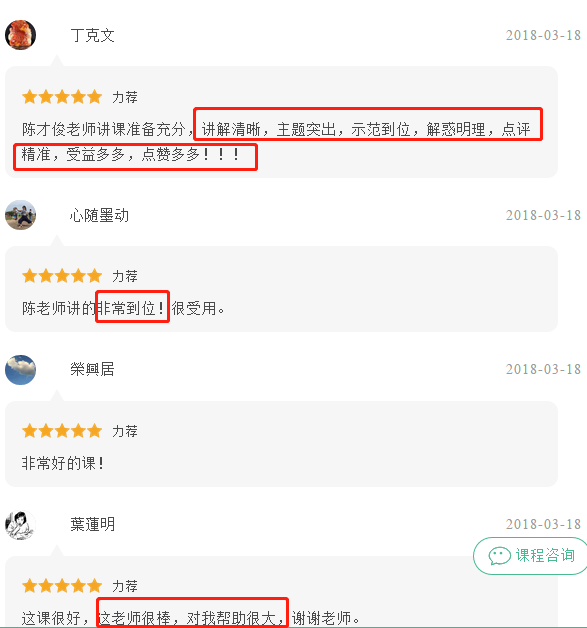Select username 榮興居
587x628 pixels.
[x=92, y=369]
